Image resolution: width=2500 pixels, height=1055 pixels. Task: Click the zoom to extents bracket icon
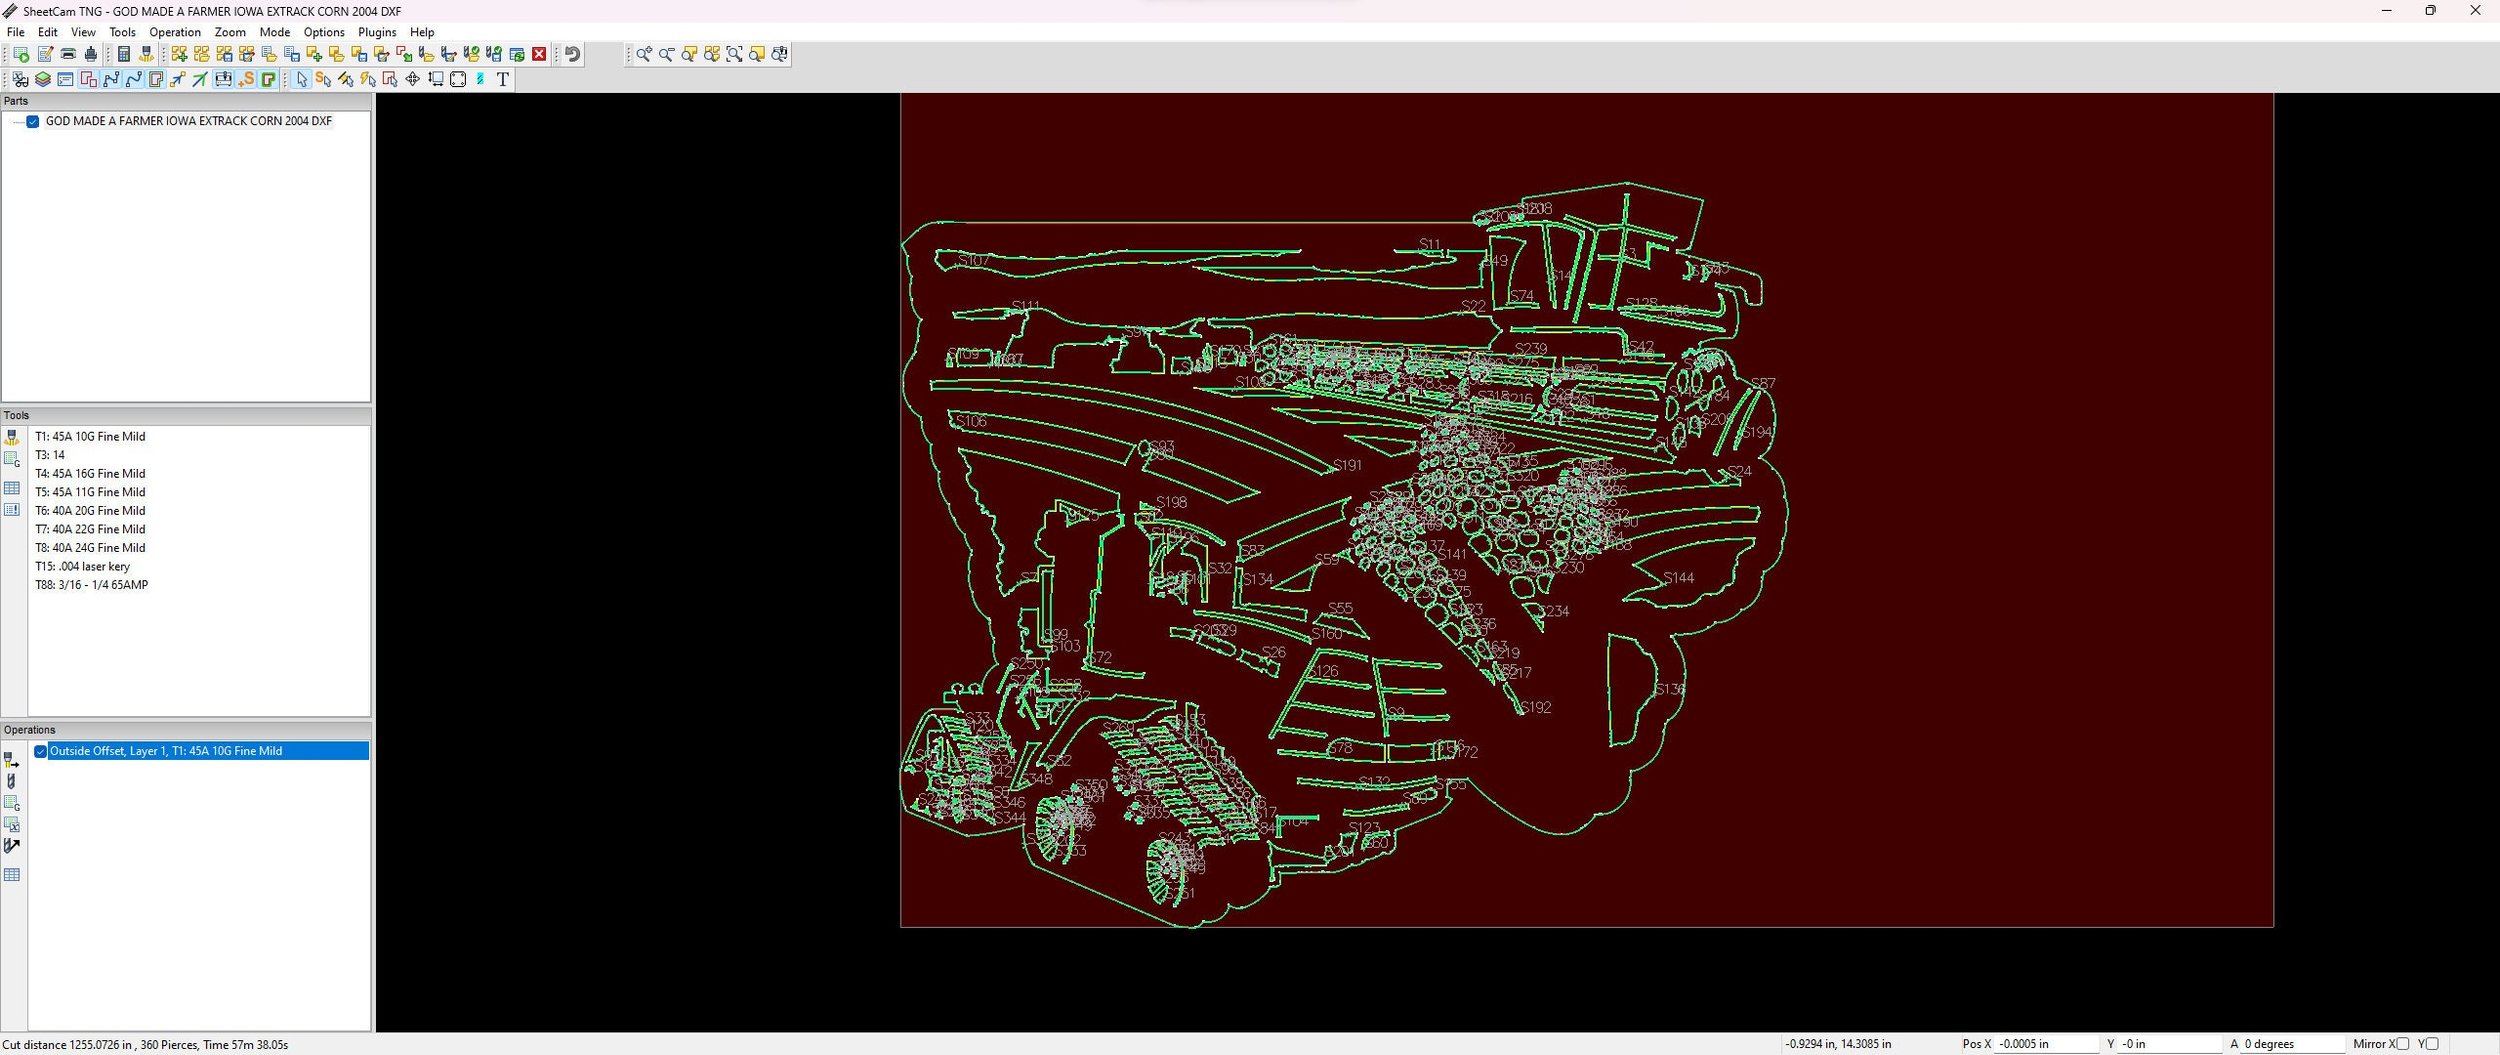click(x=734, y=54)
